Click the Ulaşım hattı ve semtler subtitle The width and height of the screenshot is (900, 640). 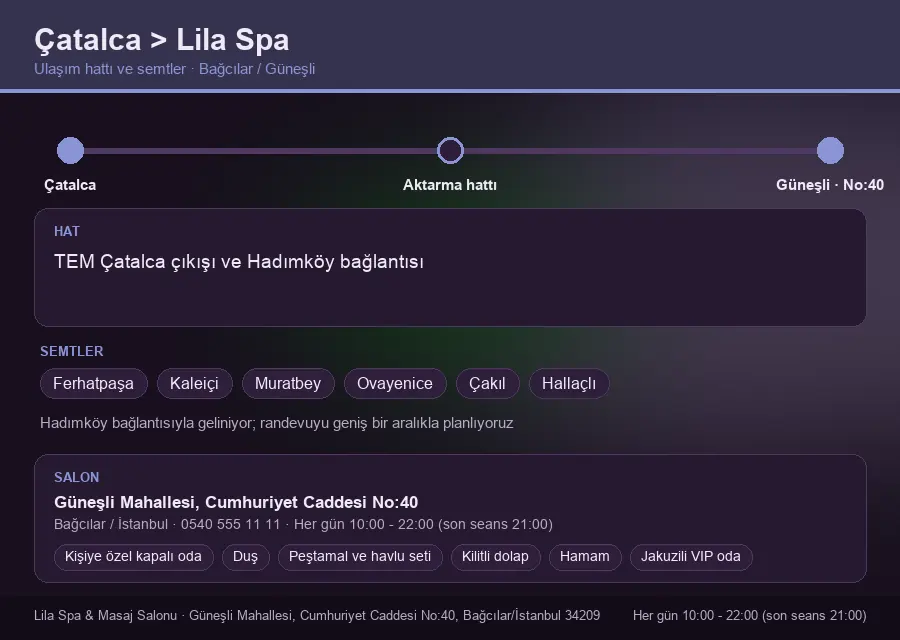[174, 69]
